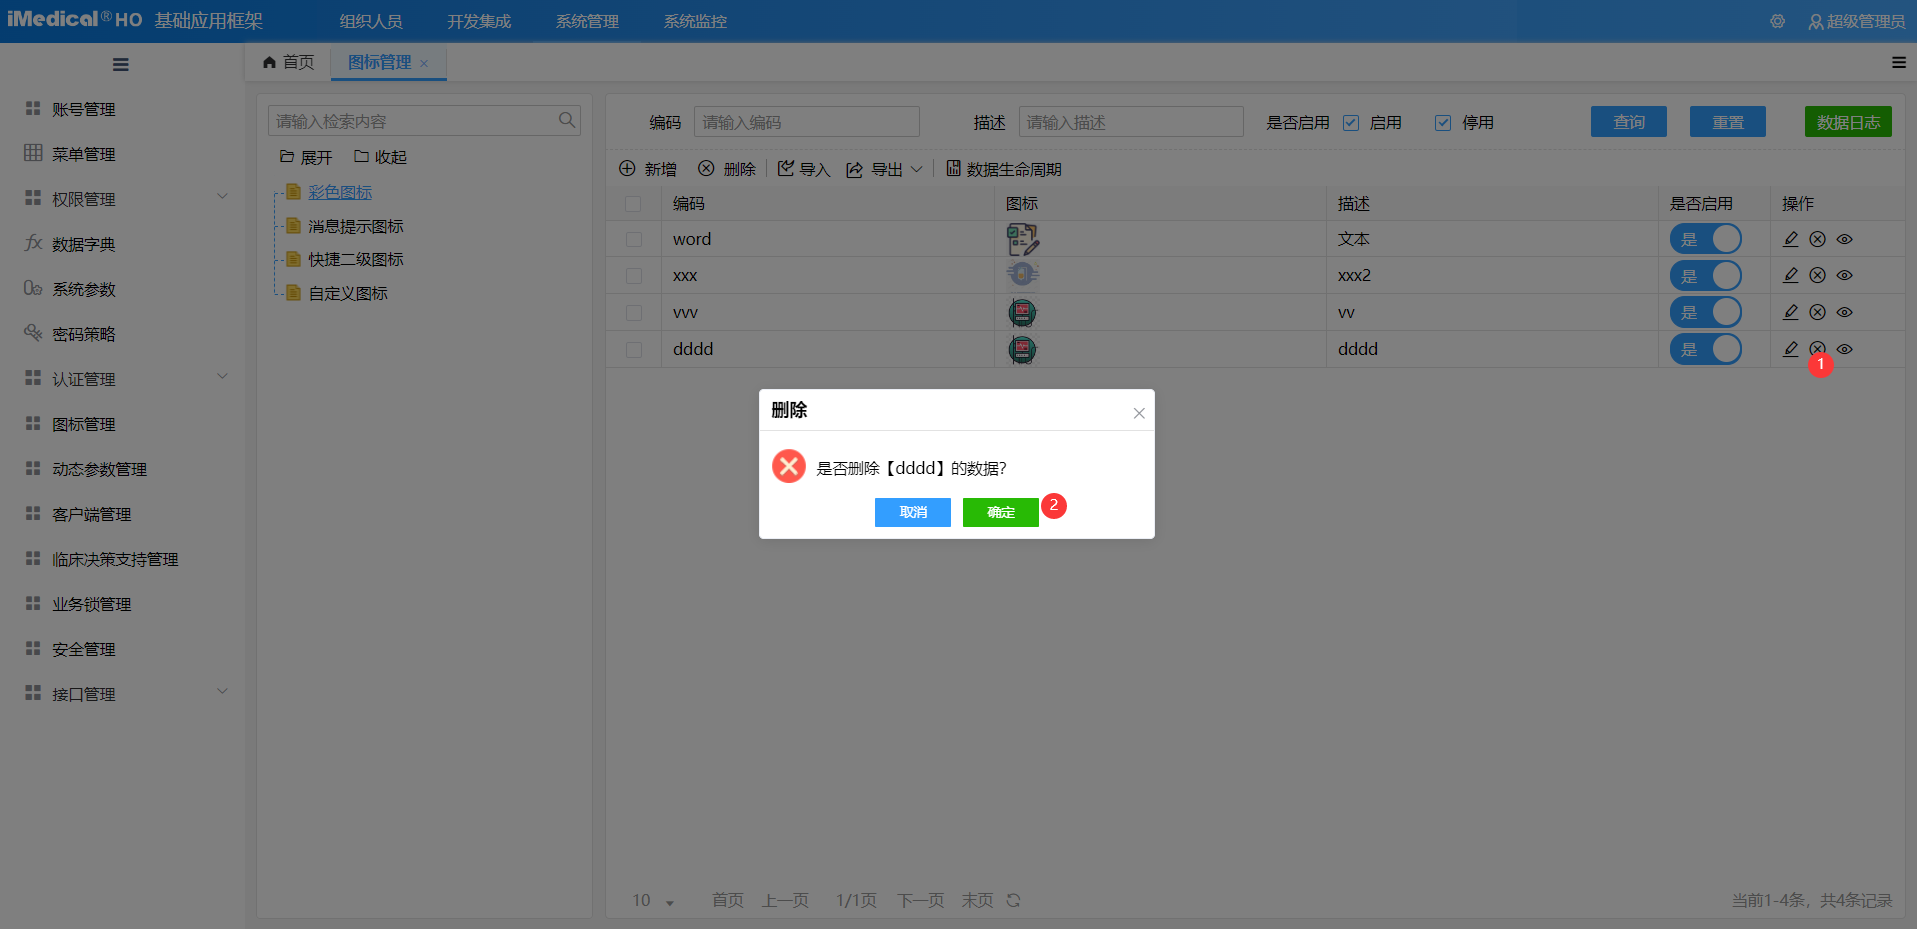Click the eye view icon for vvv row
This screenshot has height=929, width=1917.
coord(1844,312)
